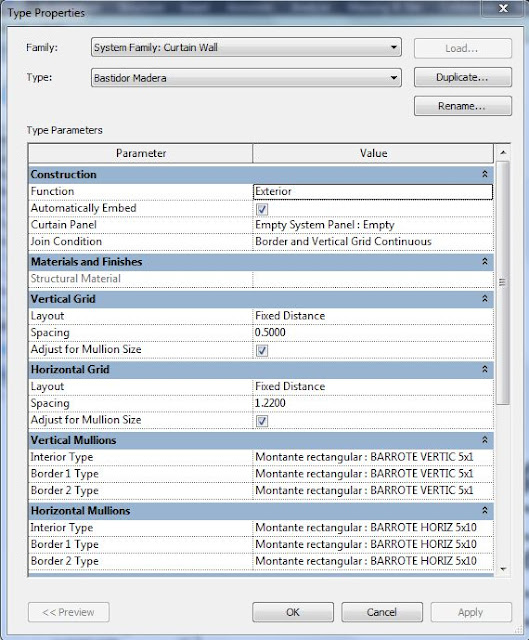Confirm with the OK button
The height and width of the screenshot is (640, 529).
293,612
